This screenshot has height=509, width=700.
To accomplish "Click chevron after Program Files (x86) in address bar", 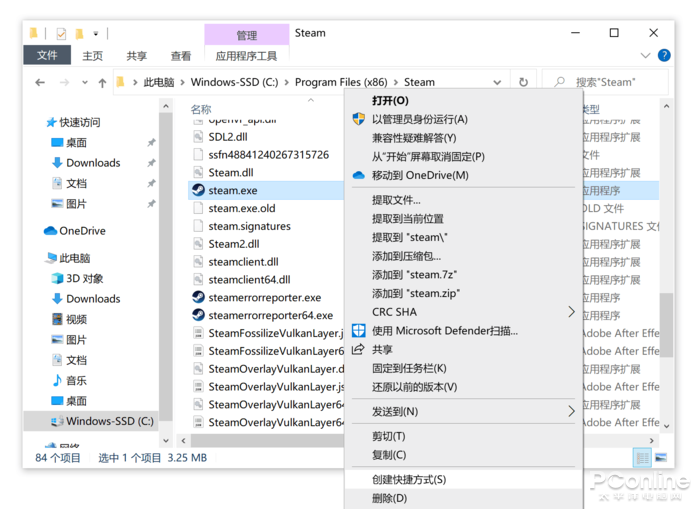I will coord(396,83).
